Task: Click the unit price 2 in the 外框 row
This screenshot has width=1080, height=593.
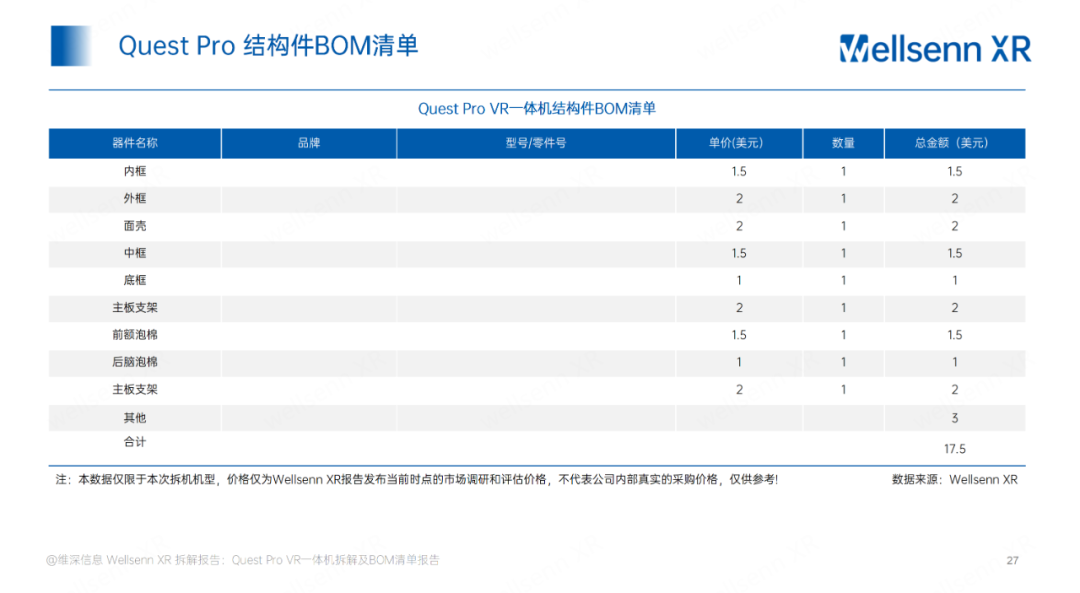Action: [739, 198]
